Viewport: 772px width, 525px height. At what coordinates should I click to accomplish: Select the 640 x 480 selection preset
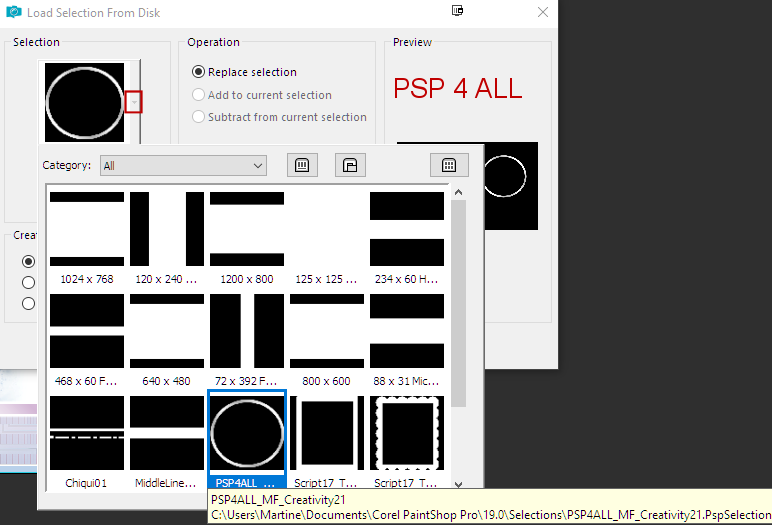pos(167,331)
